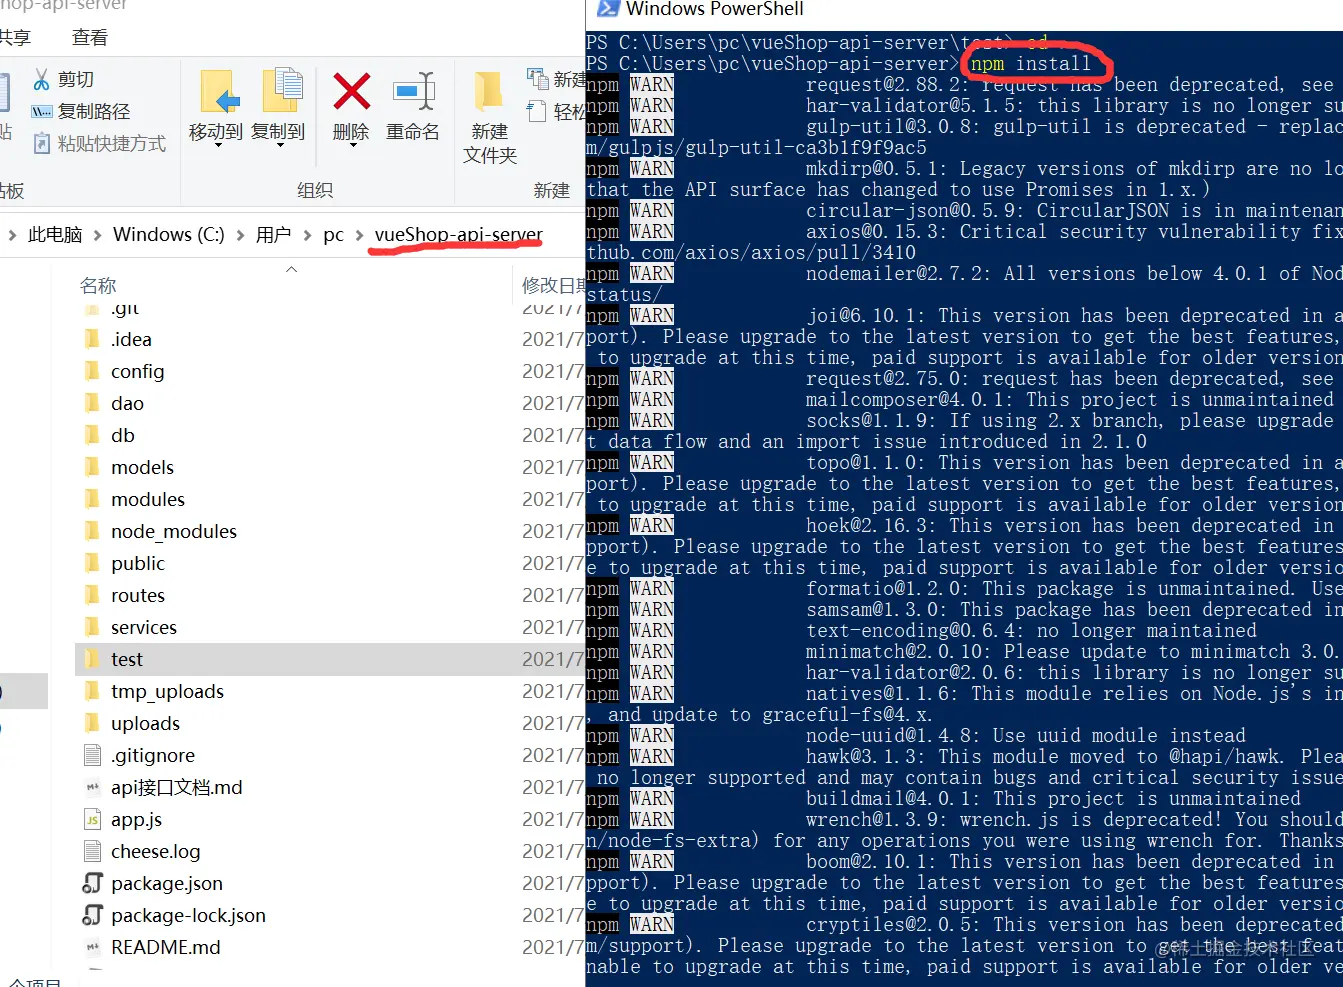The image size is (1343, 987).
Task: Select the package.json file icon
Action: (92, 883)
